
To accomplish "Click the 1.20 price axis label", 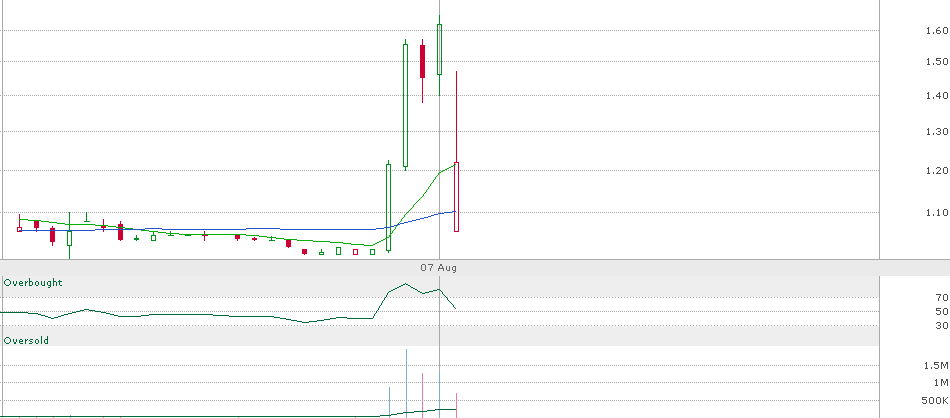I will click(937, 170).
